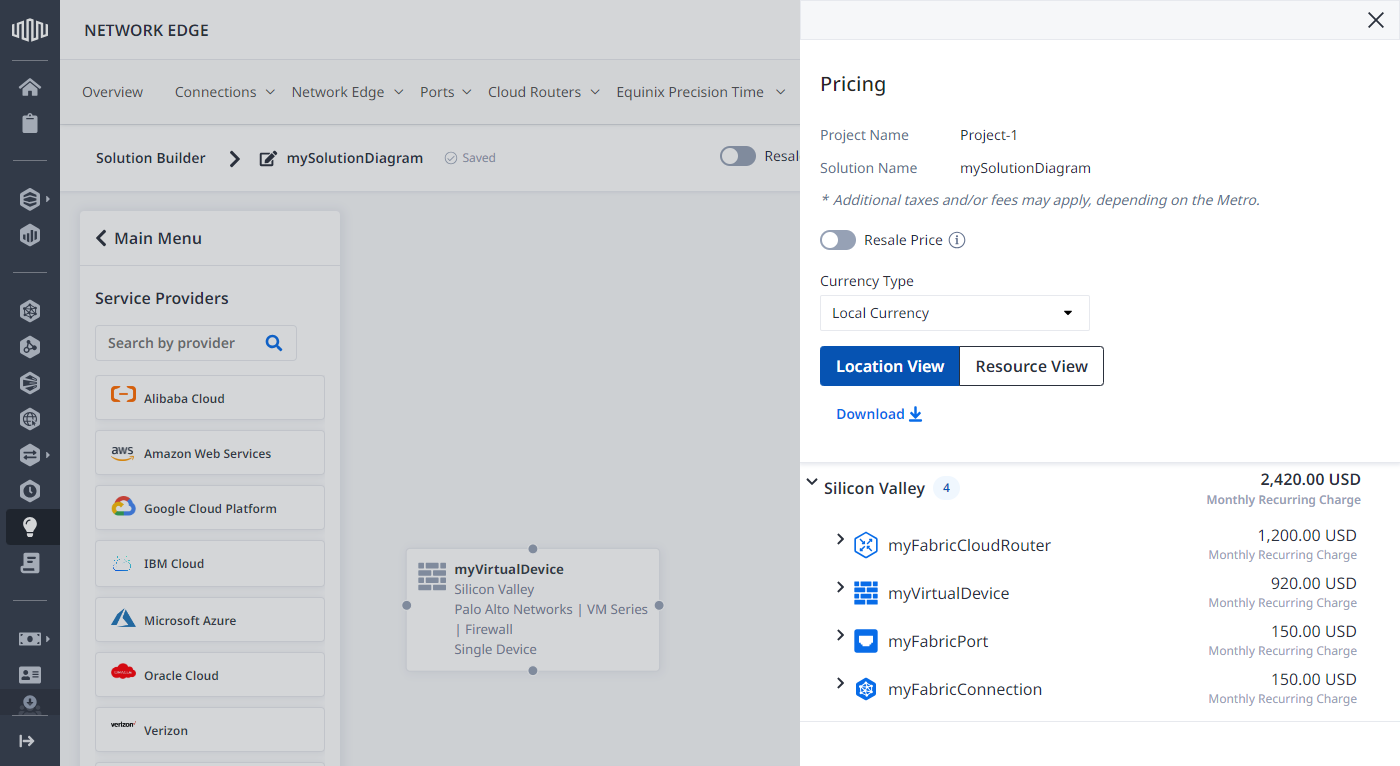The image size is (1400, 766).
Task: Download the pricing summary
Action: click(x=879, y=414)
